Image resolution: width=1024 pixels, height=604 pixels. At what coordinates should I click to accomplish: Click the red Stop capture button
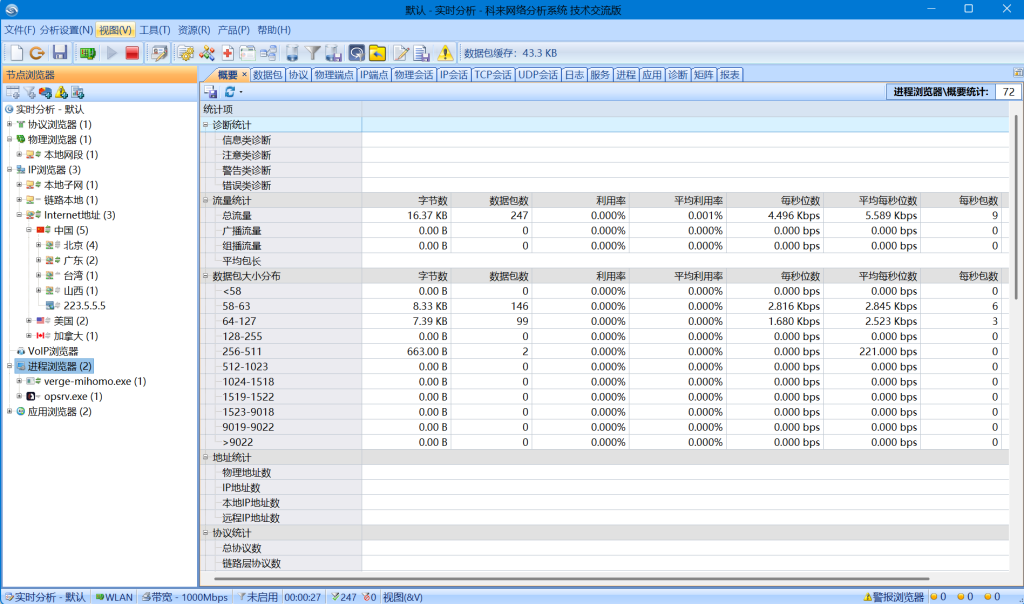132,53
